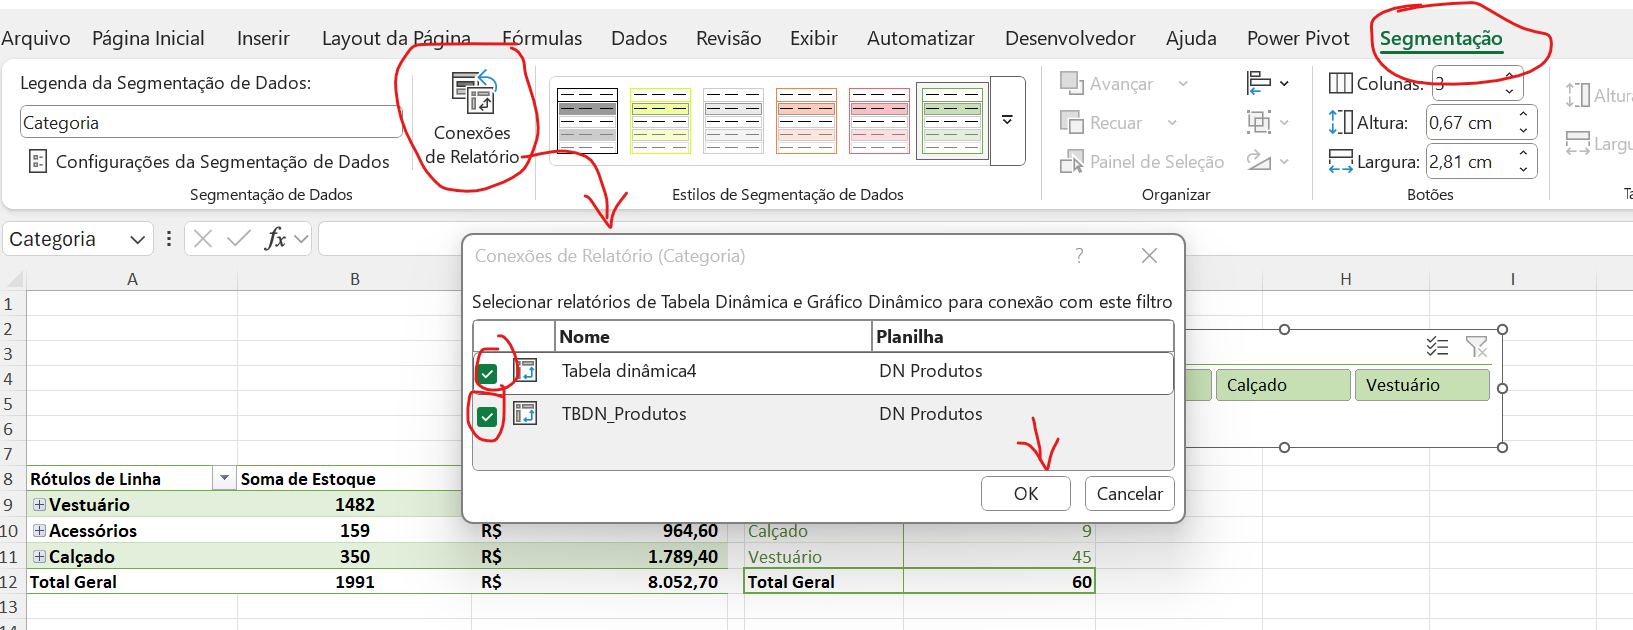The height and width of the screenshot is (630, 1633).
Task: Expand the Vestuário pivot row
Action: click(x=39, y=505)
